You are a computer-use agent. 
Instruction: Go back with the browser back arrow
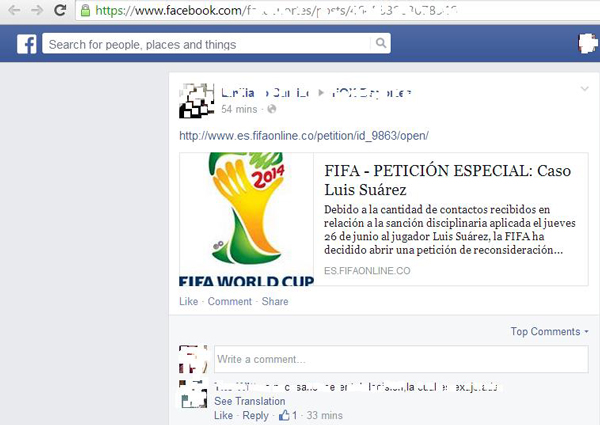[x=15, y=10]
